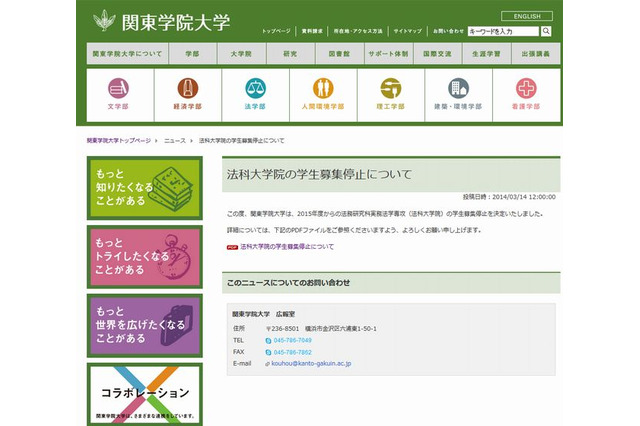Click the このニュースについてのお問い合わせ heading
The height and width of the screenshot is (426, 640).
point(288,283)
